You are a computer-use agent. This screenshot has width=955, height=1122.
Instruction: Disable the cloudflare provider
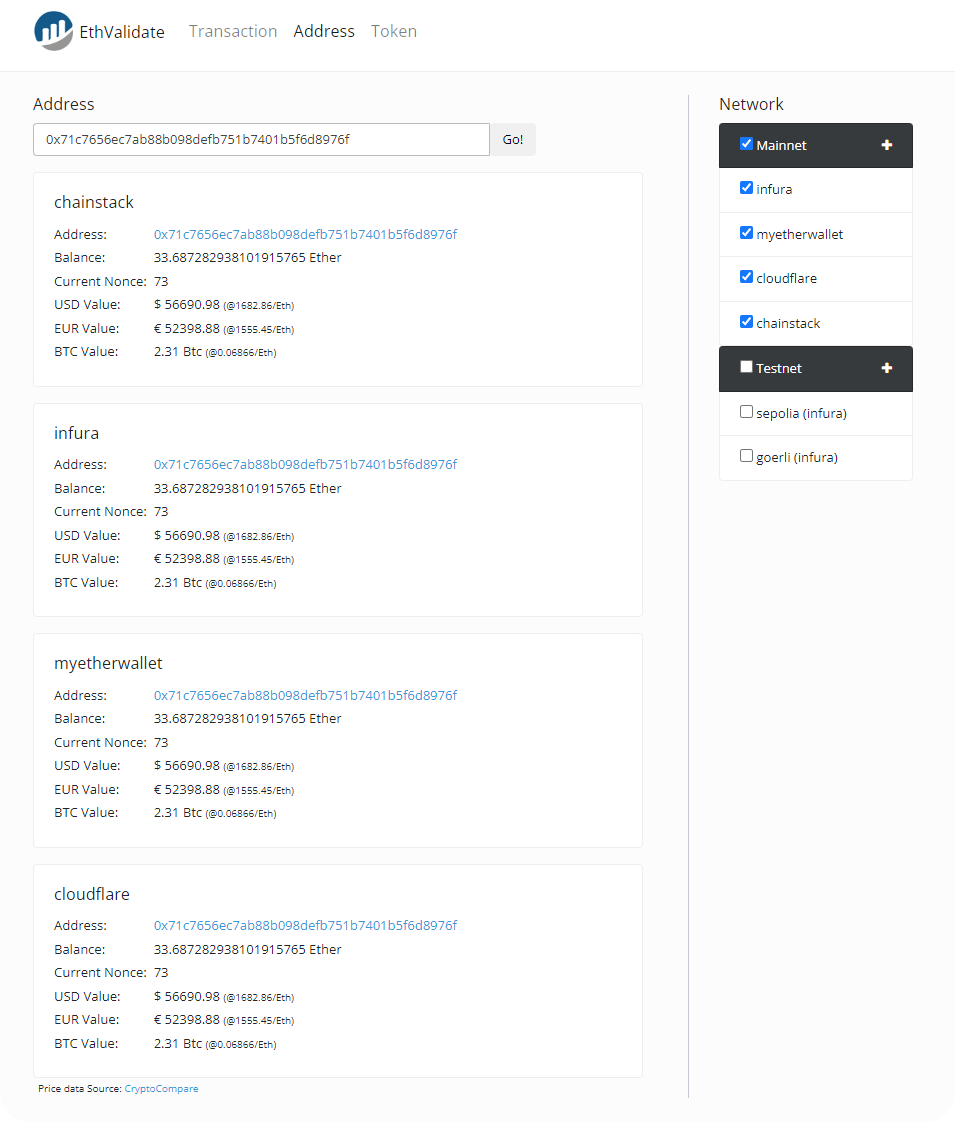[746, 277]
